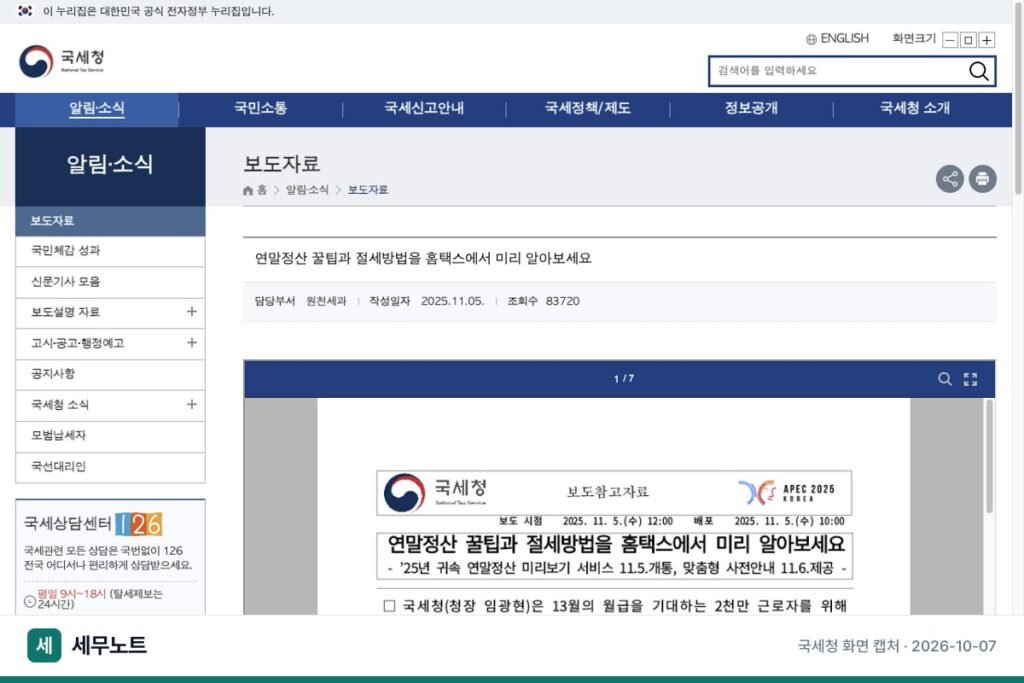Open the 국민소통 main menu
1024x683 pixels.
tap(261, 108)
